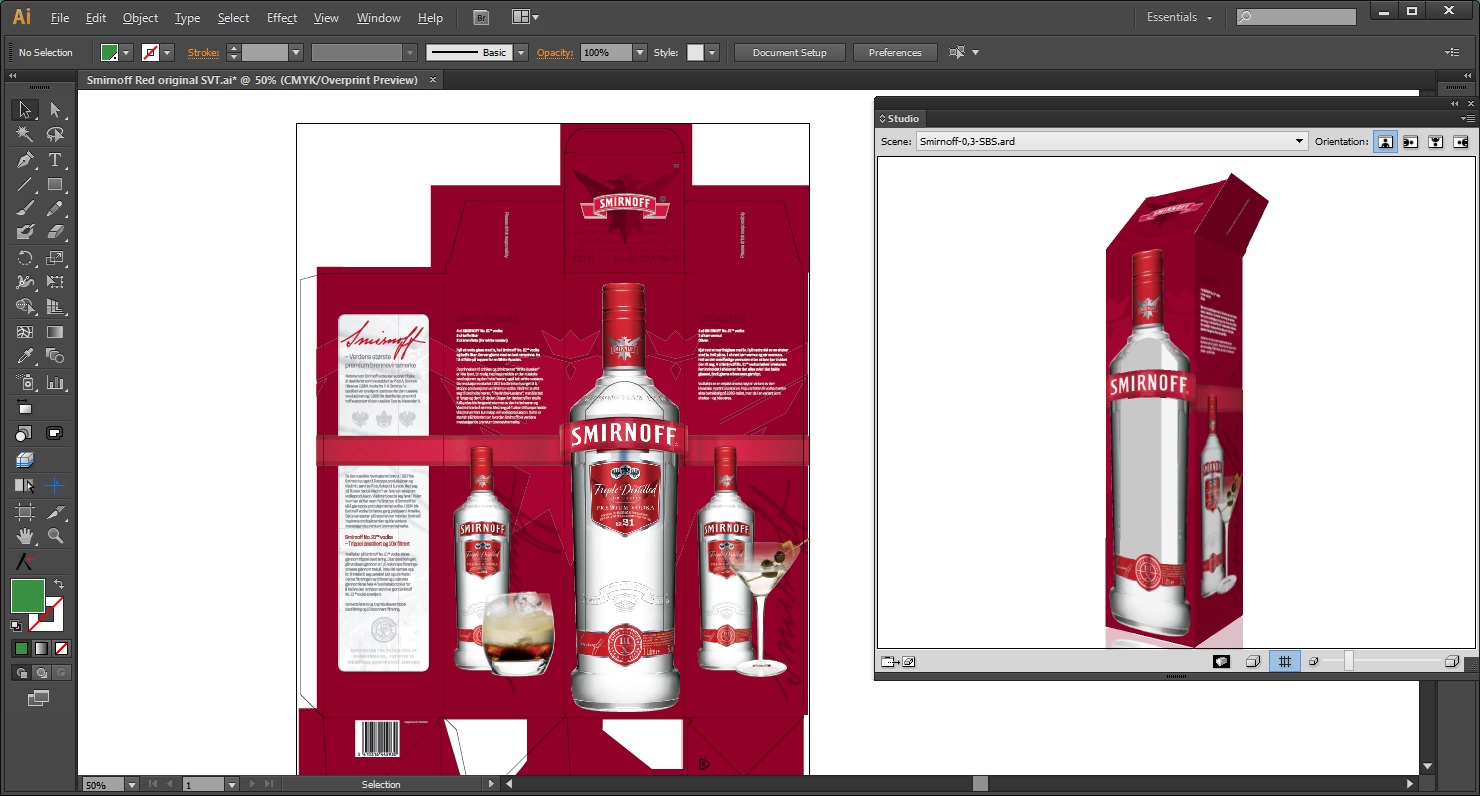Viewport: 1480px width, 796px height.
Task: Open the Effect menu
Action: coord(282,18)
